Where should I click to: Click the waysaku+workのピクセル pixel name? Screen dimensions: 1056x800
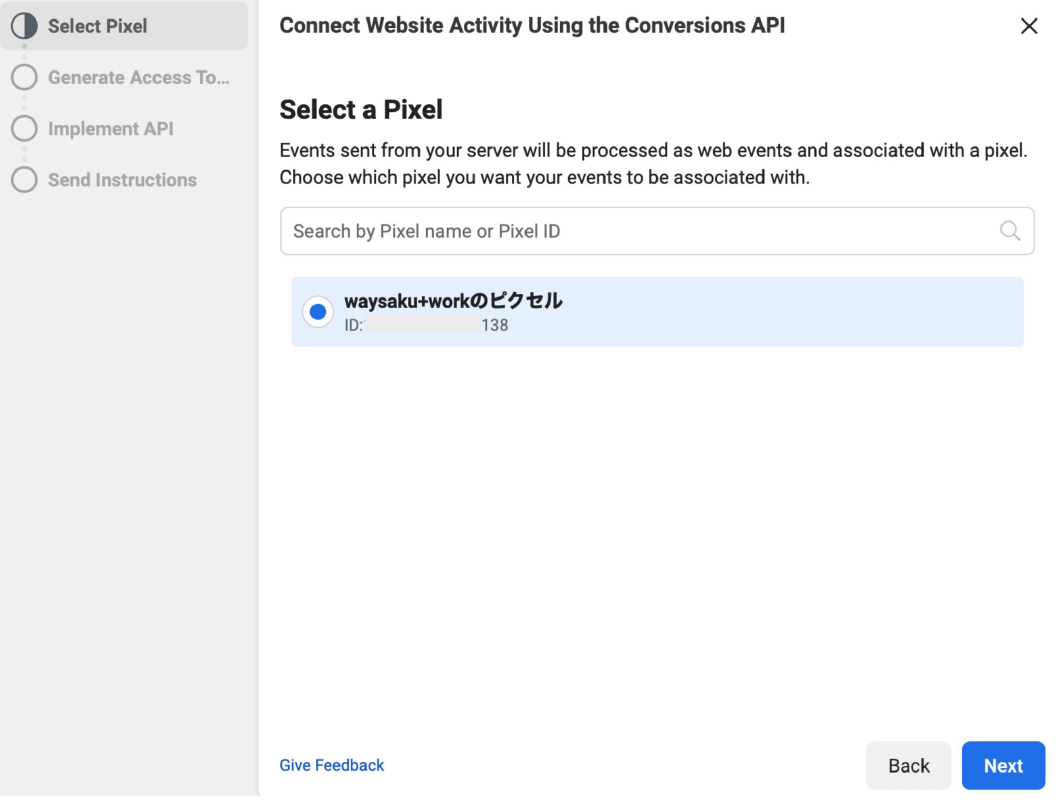pos(453,301)
